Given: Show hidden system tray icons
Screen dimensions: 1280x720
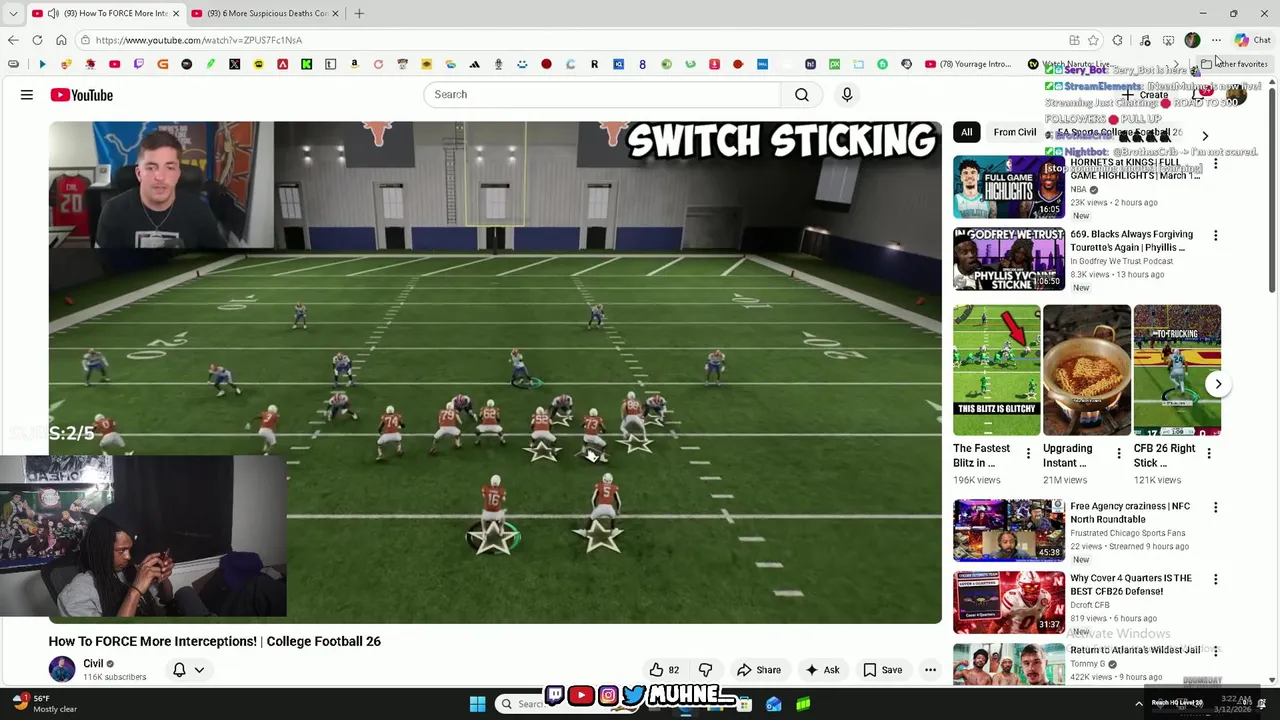Looking at the screenshot, I should click(1138, 704).
